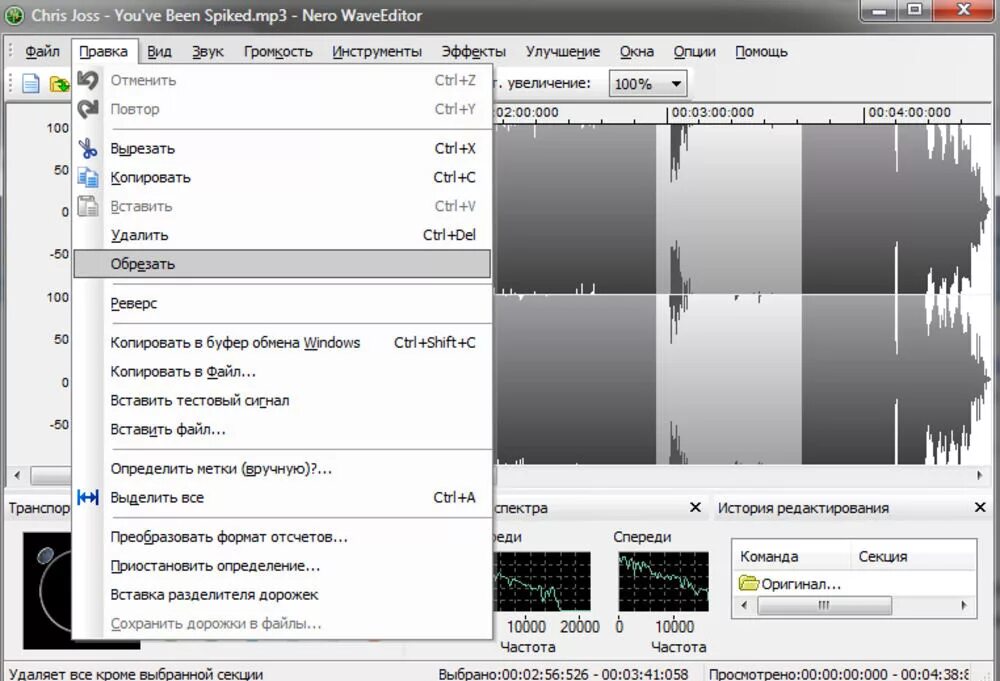Open the Громкость menu
The width and height of the screenshot is (1000, 681).
pyautogui.click(x=278, y=52)
